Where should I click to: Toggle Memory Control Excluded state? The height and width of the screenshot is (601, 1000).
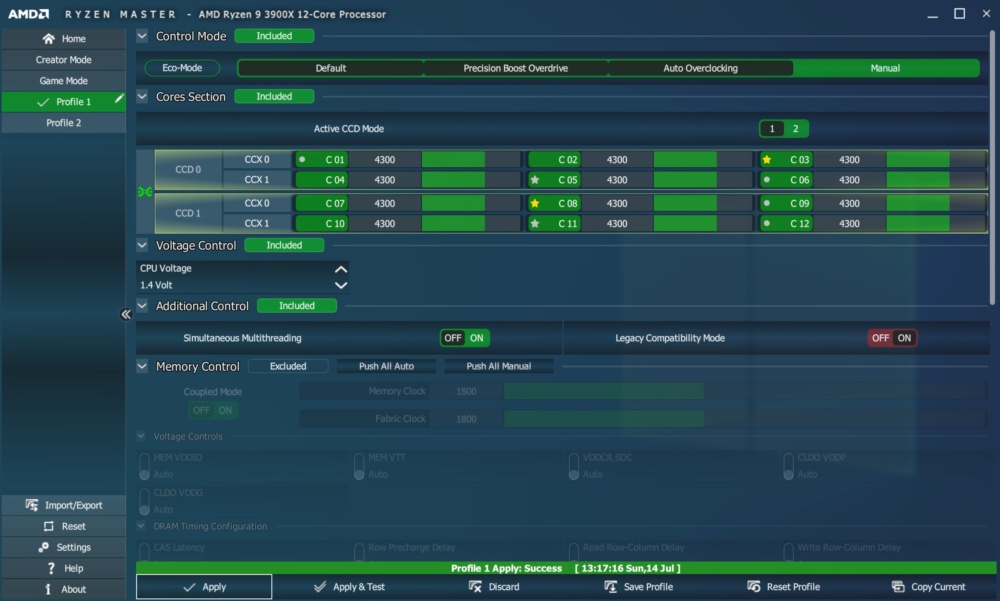tap(288, 366)
